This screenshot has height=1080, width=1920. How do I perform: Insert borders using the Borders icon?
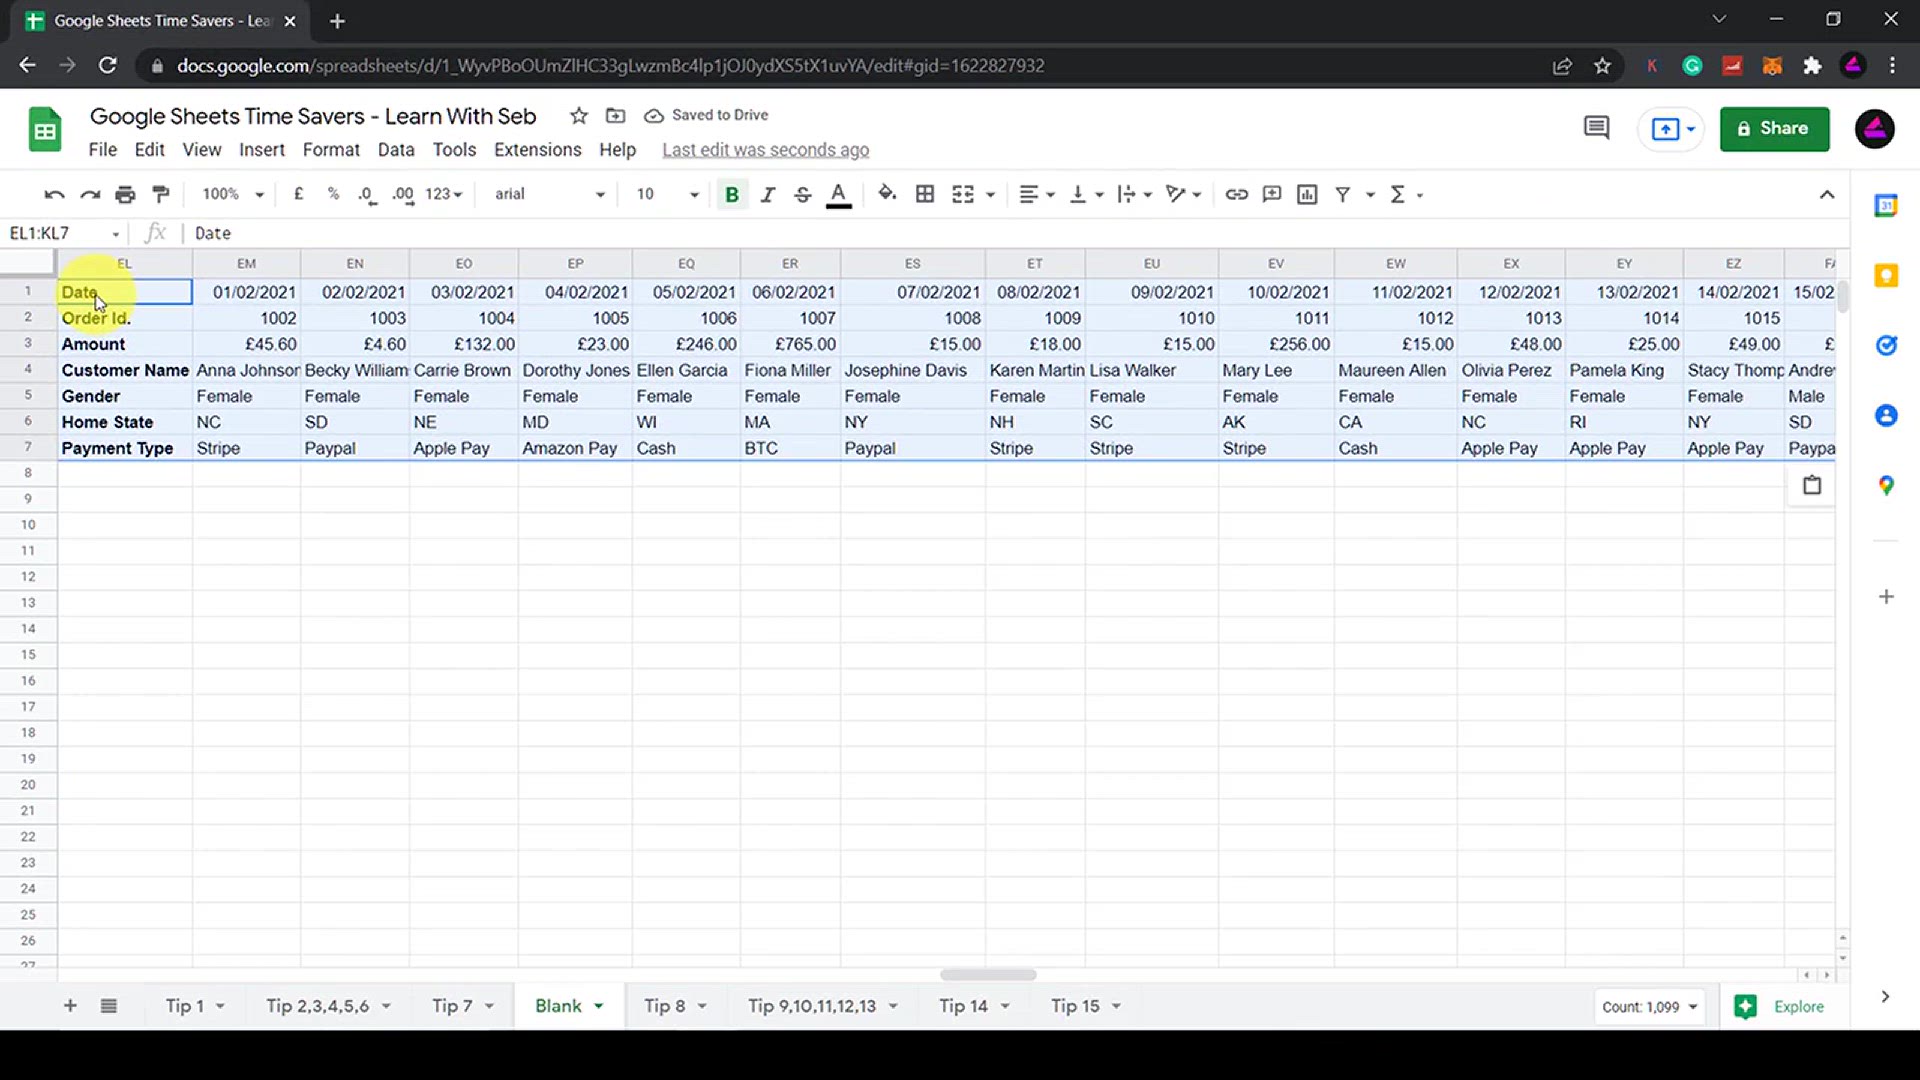point(925,194)
